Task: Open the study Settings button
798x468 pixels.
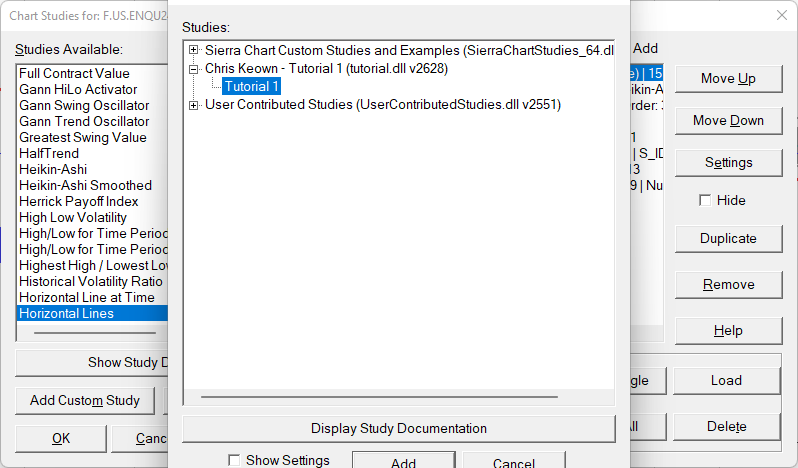Action: pyautogui.click(x=727, y=163)
